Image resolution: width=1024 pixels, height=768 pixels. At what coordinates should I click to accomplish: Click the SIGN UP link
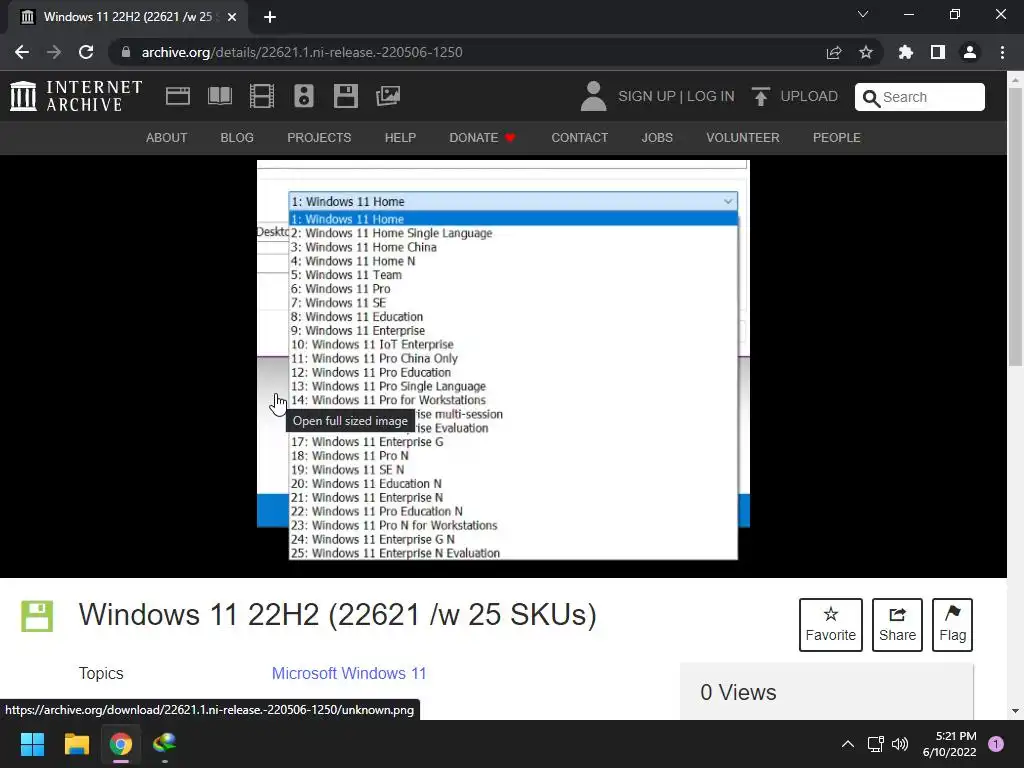coord(647,97)
